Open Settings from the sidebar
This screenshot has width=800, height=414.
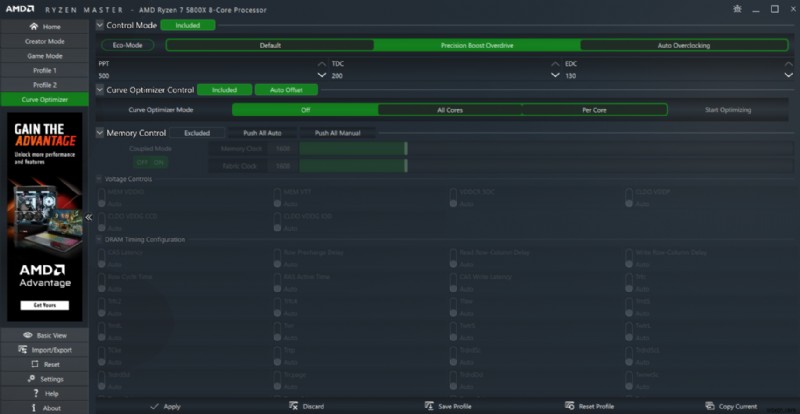[x=44, y=379]
